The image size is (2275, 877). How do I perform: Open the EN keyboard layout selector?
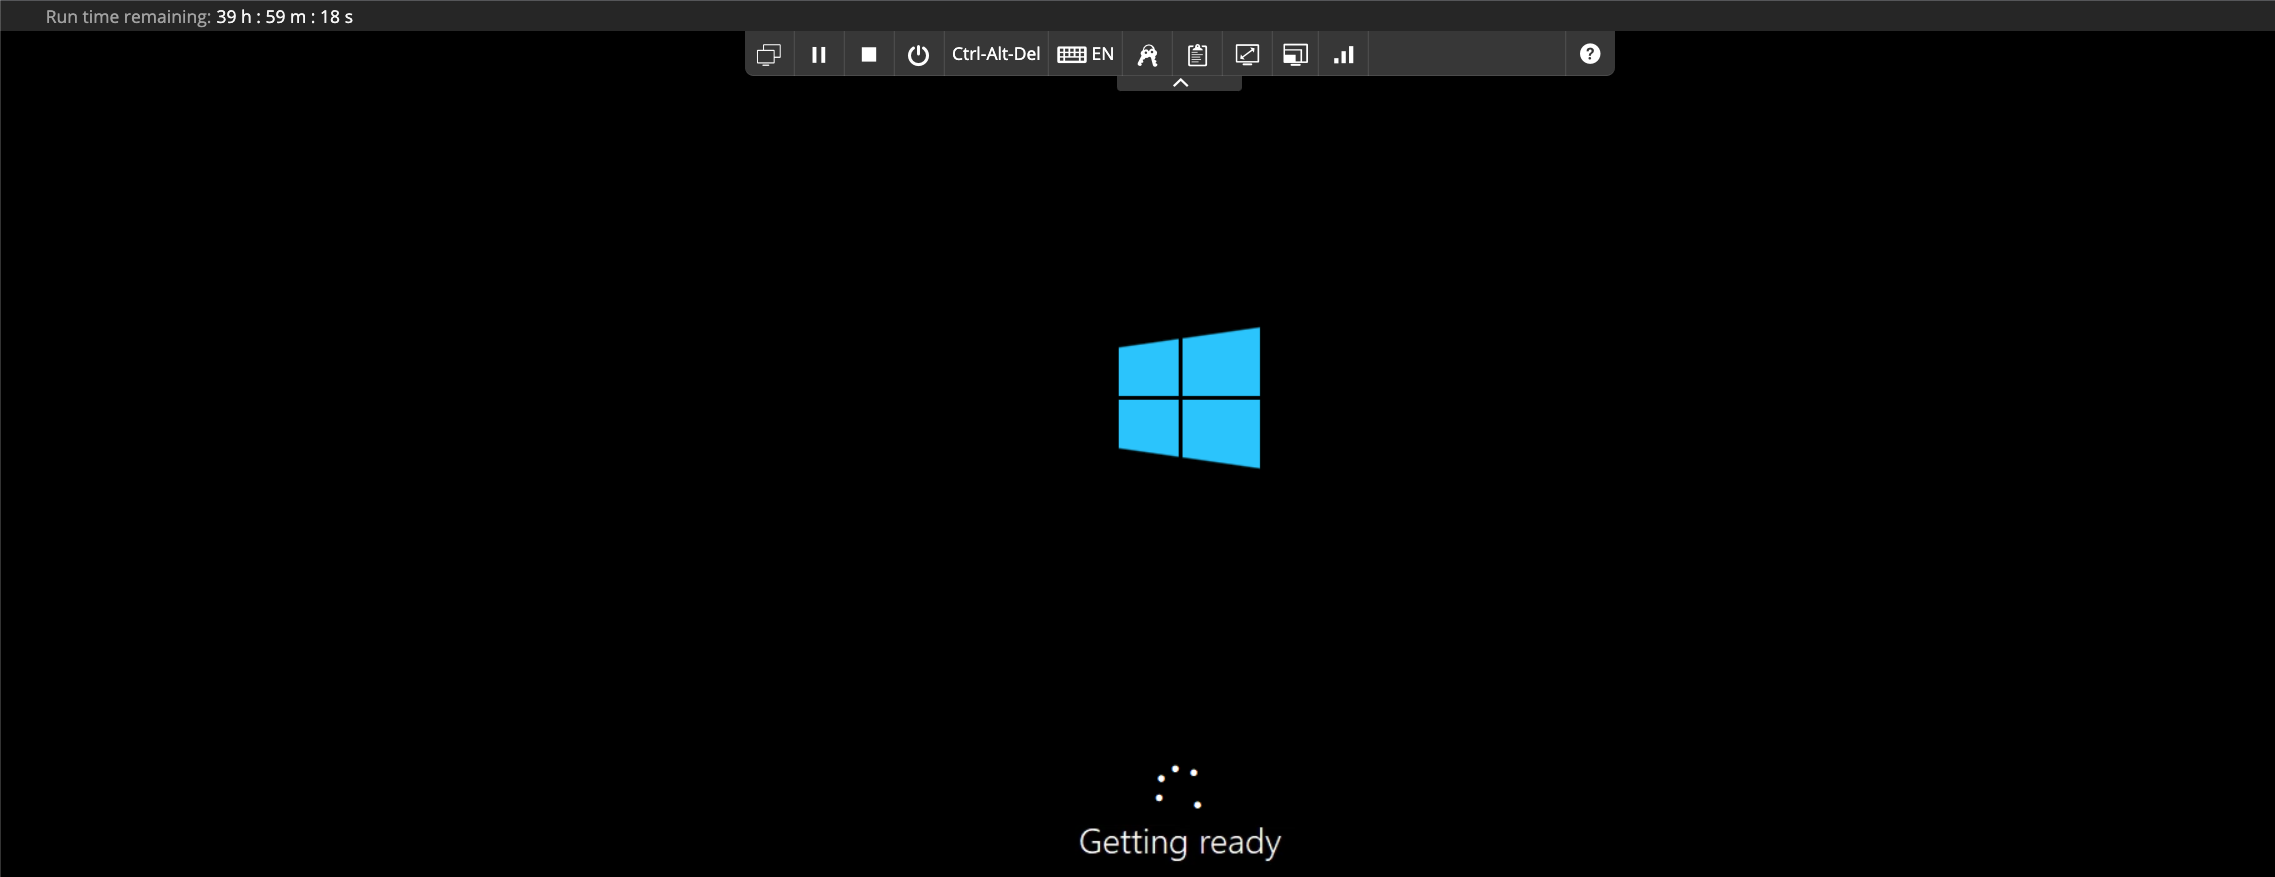(x=1085, y=54)
